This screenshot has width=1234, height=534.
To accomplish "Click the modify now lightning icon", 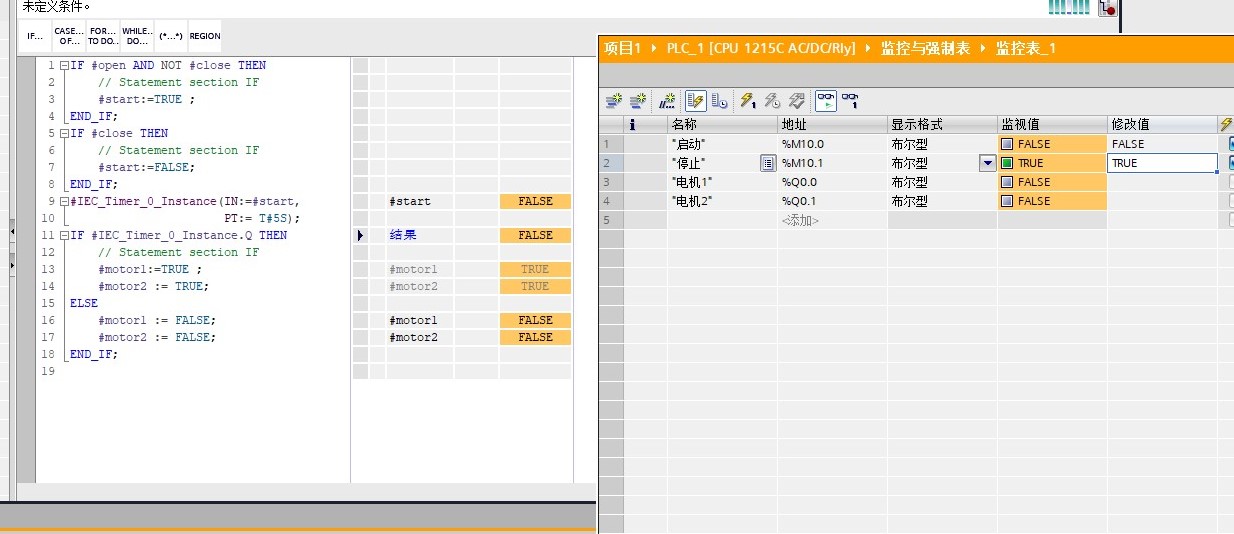I will click(747, 100).
